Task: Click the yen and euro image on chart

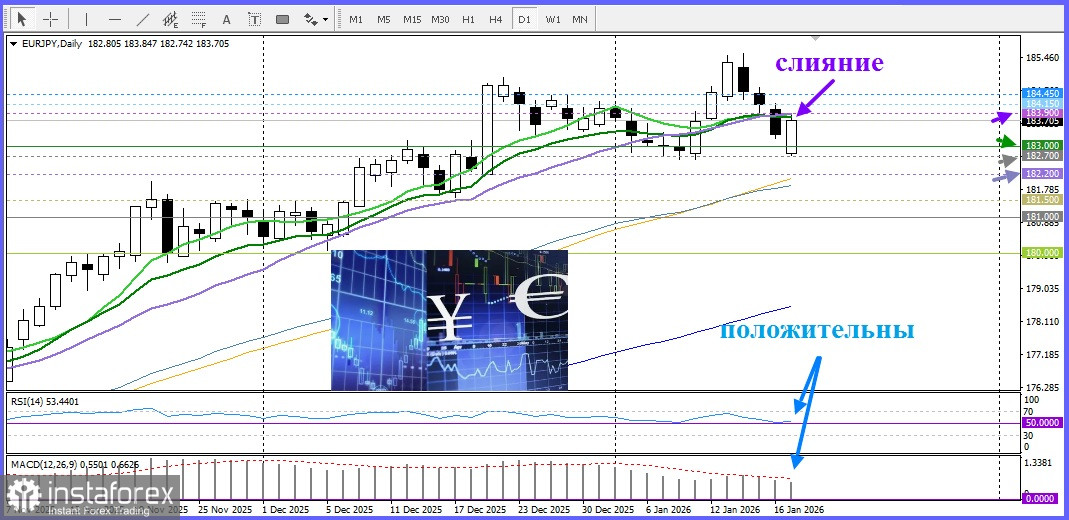Action: pyautogui.click(x=449, y=320)
